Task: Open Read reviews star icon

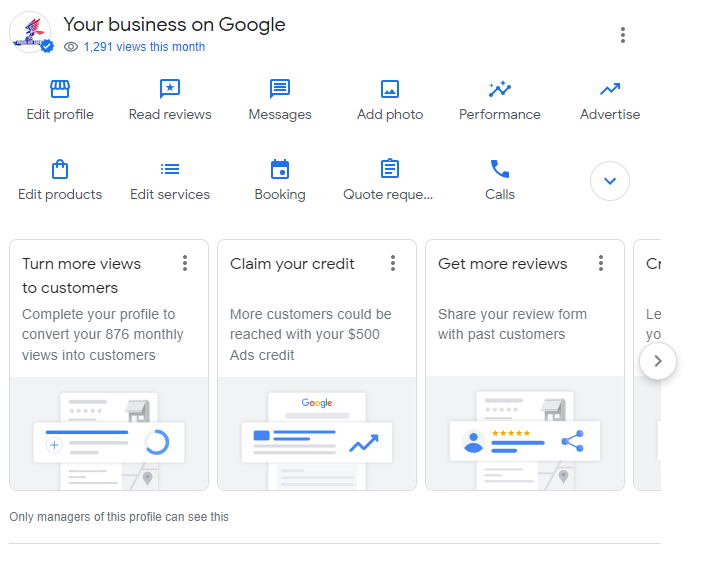Action: (x=170, y=89)
